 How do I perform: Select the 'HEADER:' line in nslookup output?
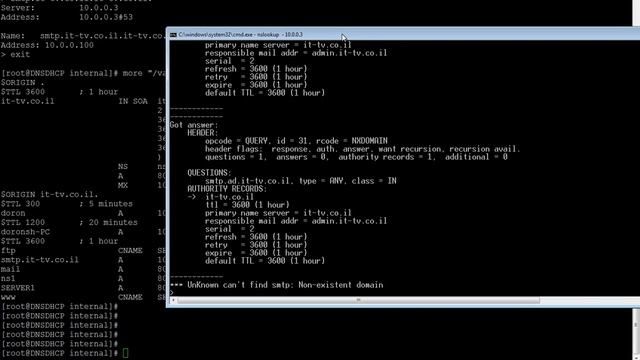point(202,133)
